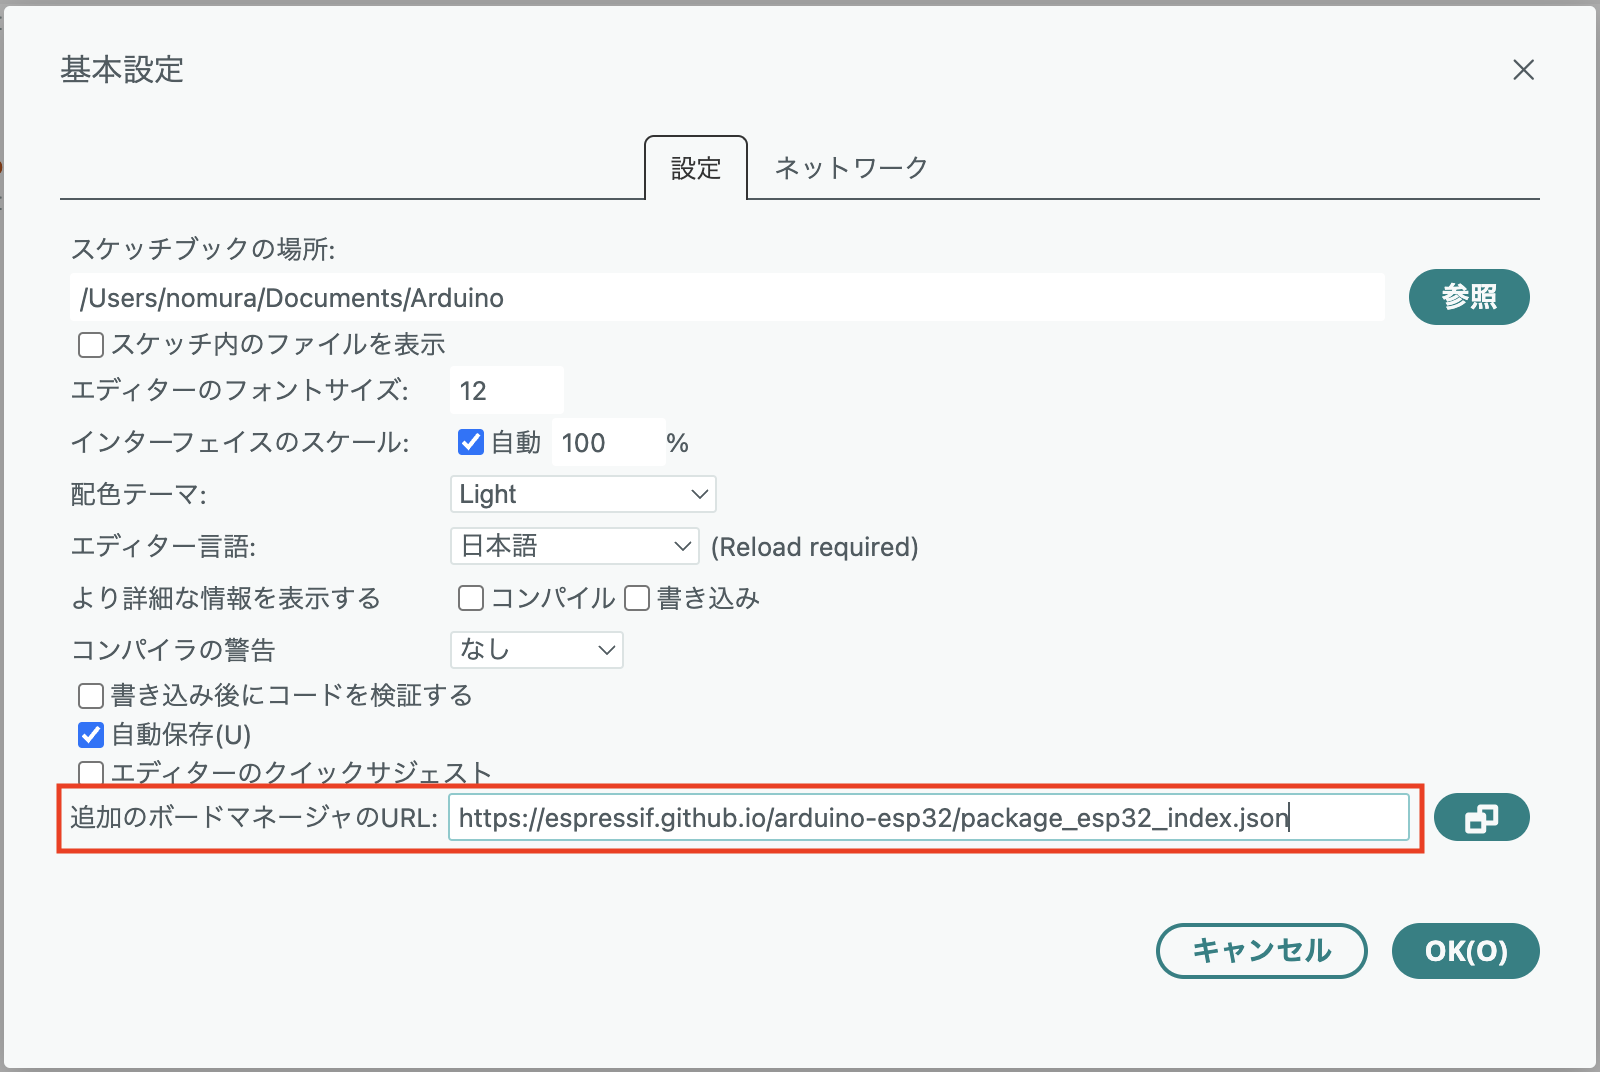Click the キャンセル button
This screenshot has width=1600, height=1072.
tap(1262, 951)
